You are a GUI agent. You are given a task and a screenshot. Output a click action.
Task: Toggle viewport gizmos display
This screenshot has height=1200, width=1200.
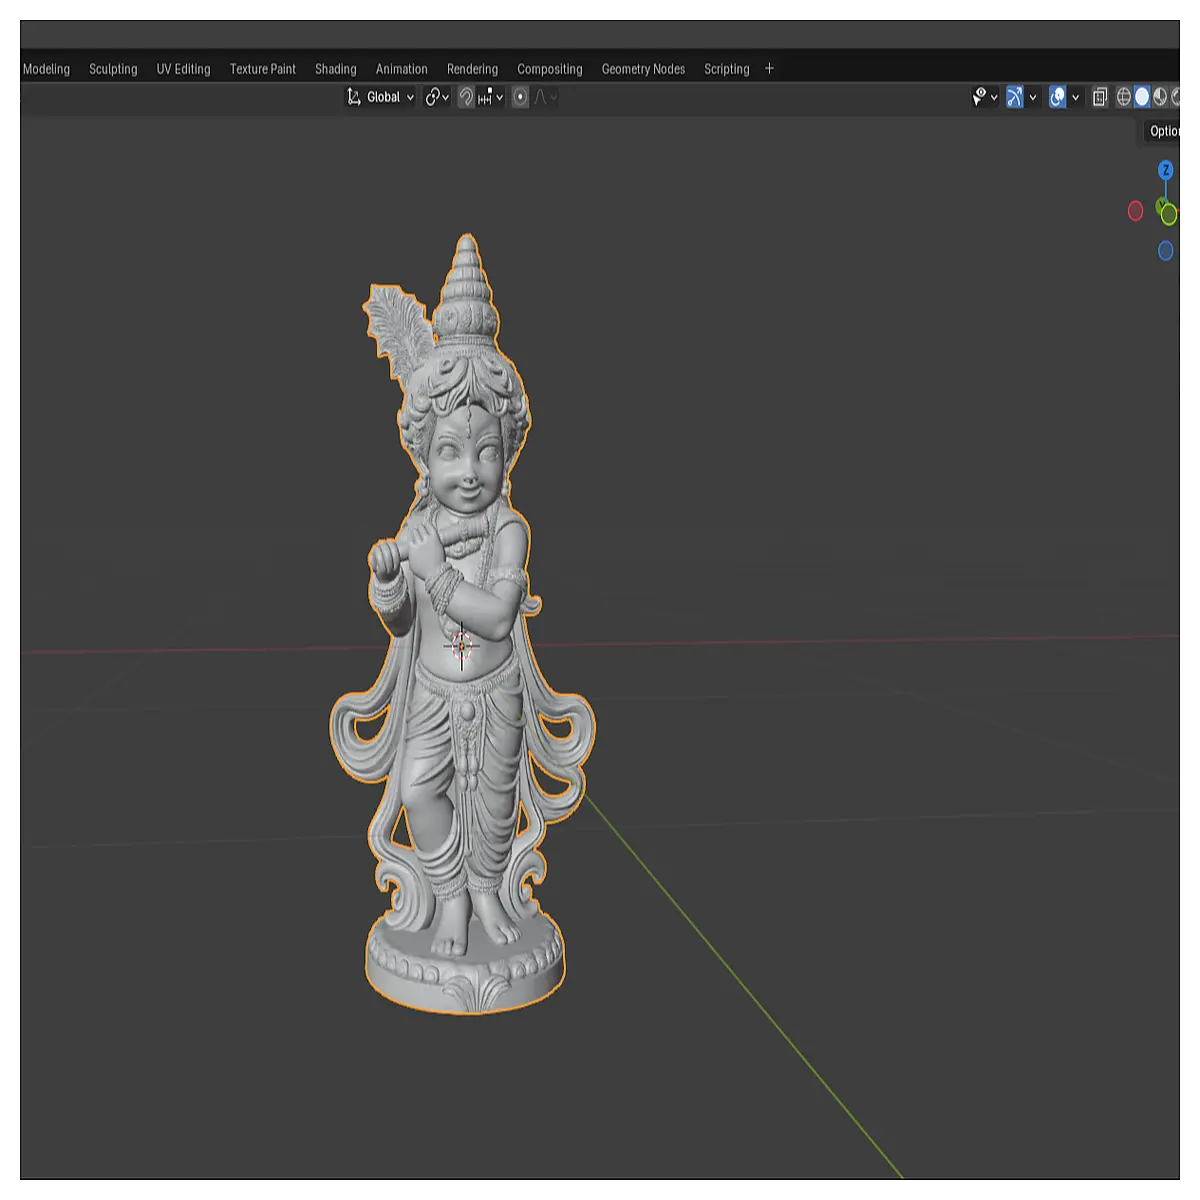pyautogui.click(x=1015, y=97)
